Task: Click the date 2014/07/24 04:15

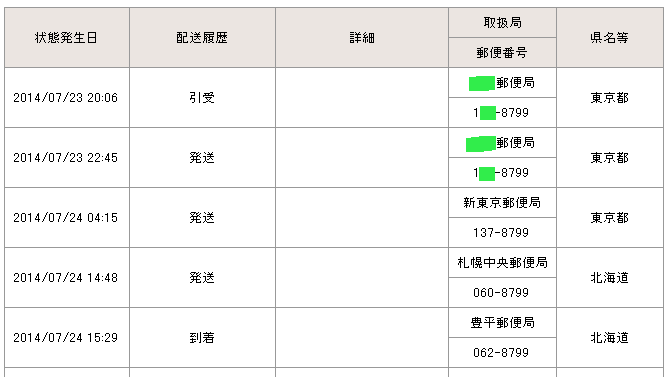Action: click(65, 218)
